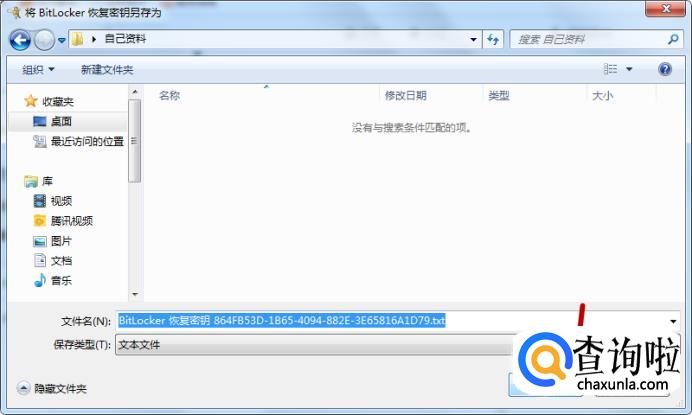Click the sidebar scrollbar down arrow
Viewport: 692px width, 415px height.
click(x=135, y=294)
